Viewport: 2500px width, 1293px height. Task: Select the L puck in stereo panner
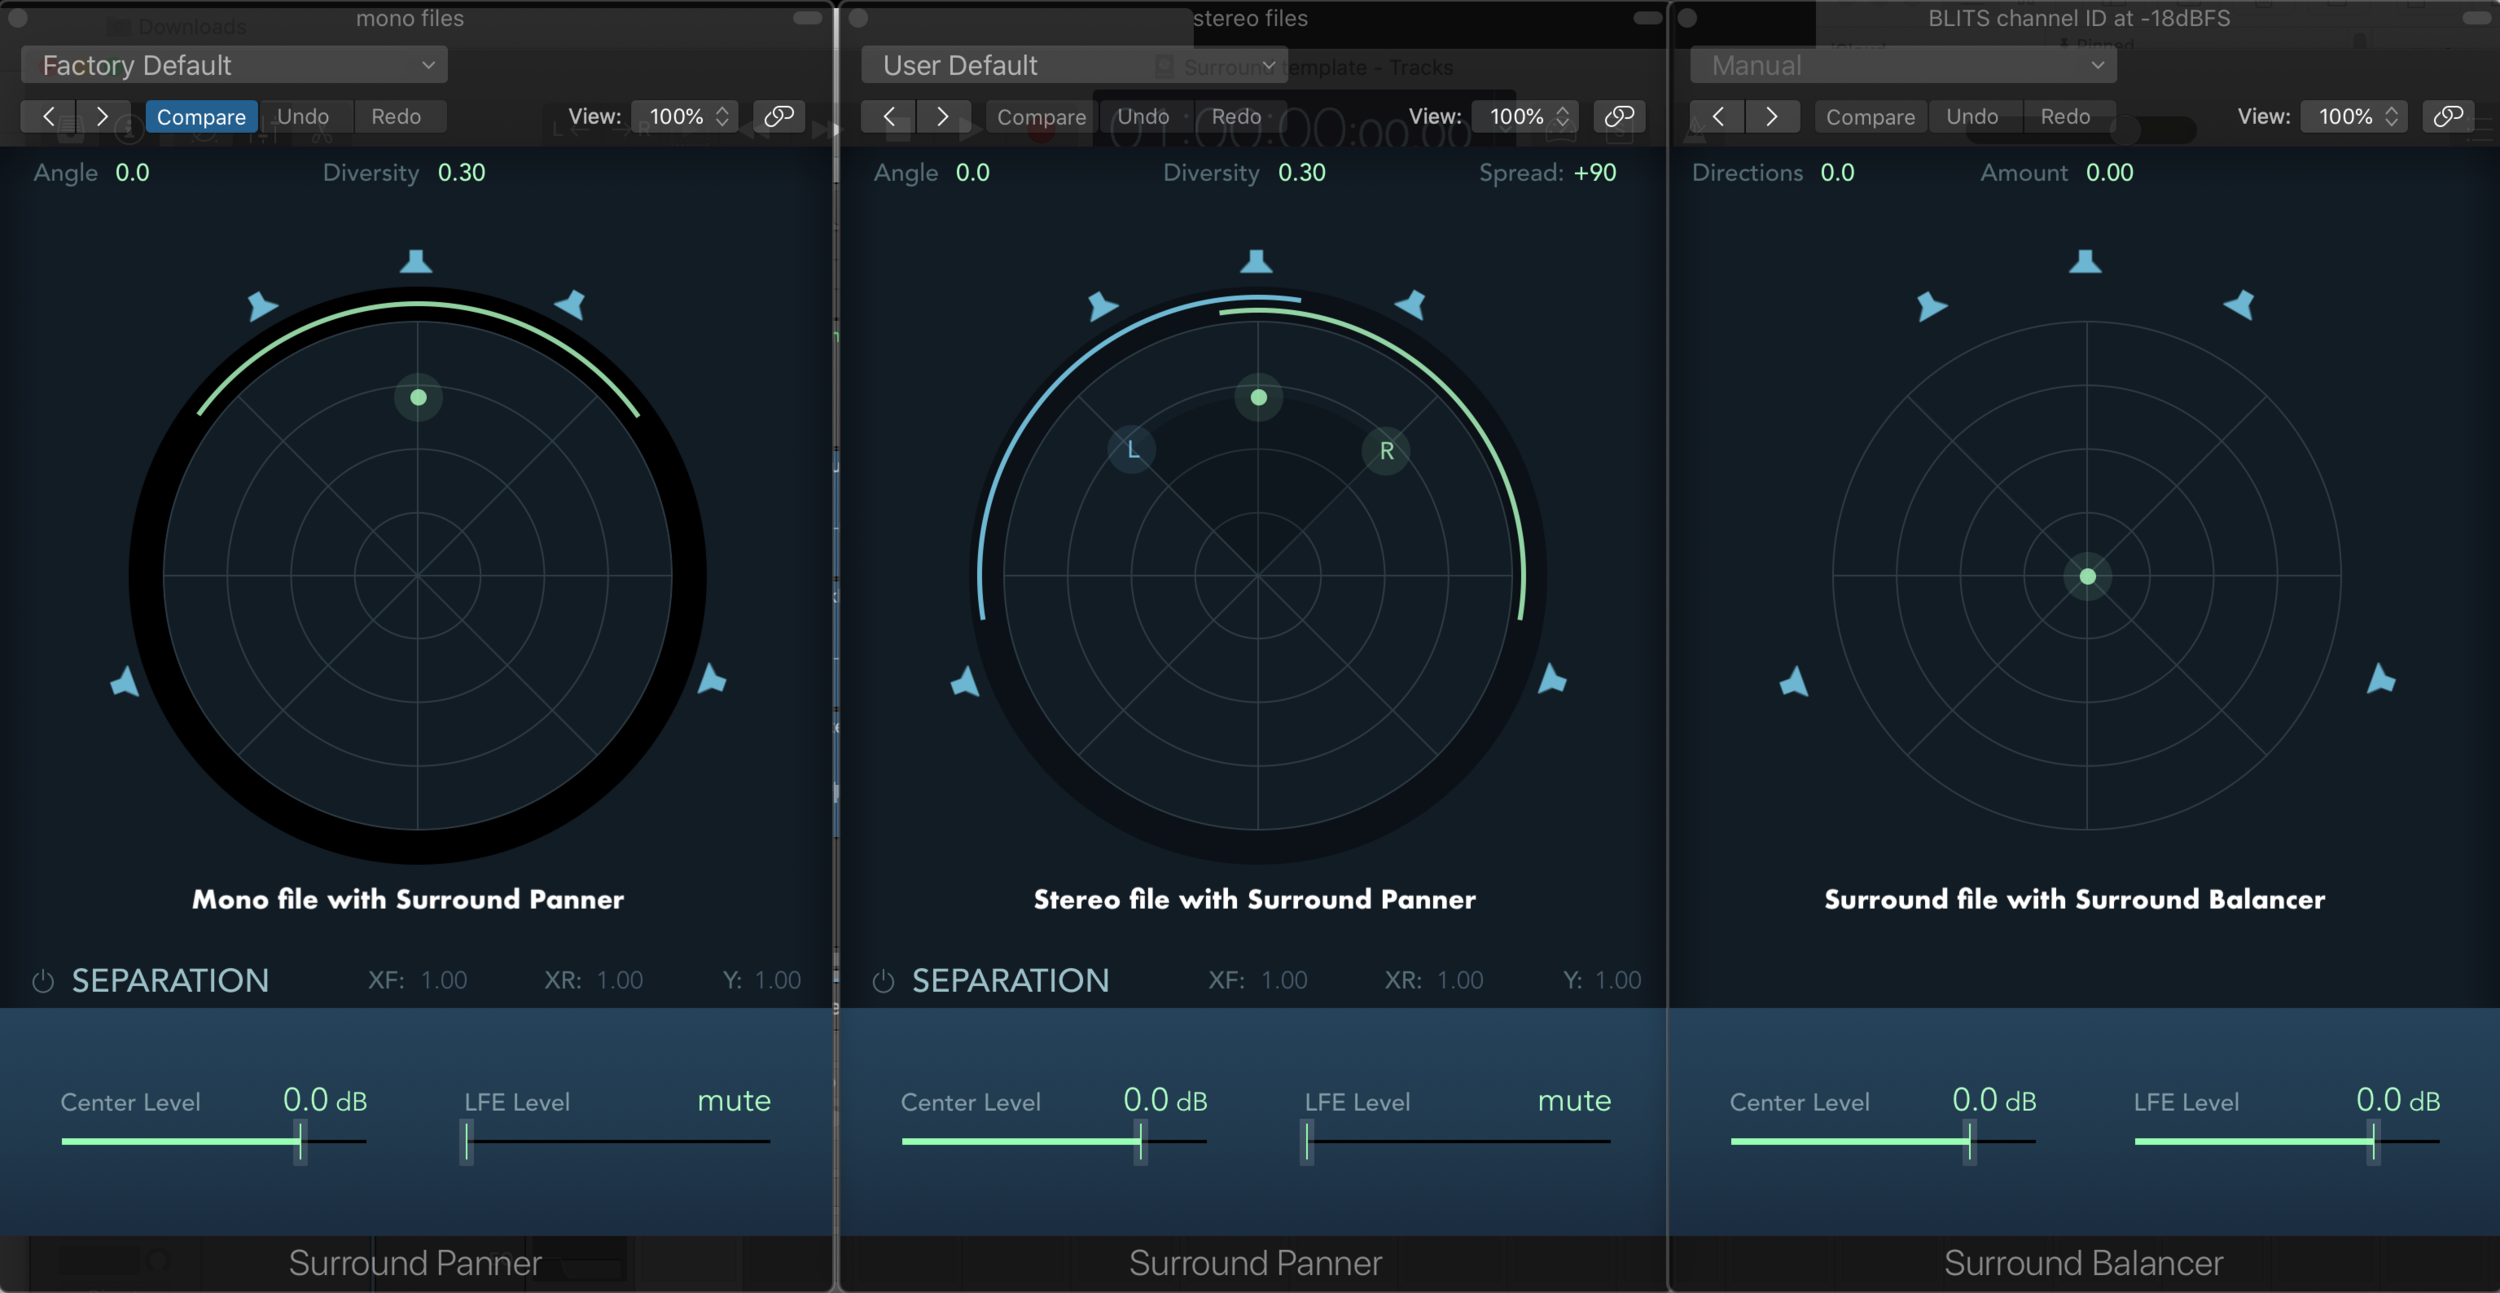pos(1132,450)
